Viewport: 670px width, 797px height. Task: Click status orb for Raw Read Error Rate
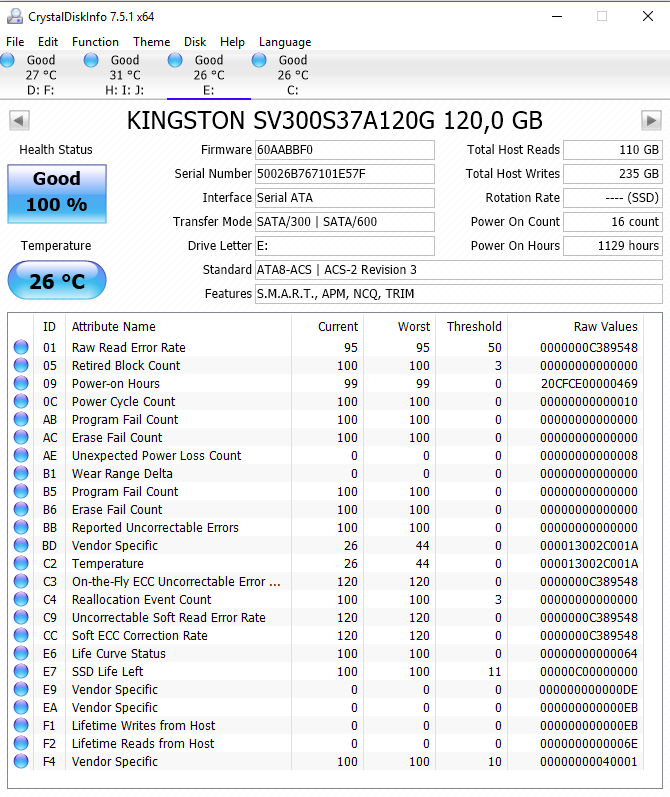click(x=21, y=347)
